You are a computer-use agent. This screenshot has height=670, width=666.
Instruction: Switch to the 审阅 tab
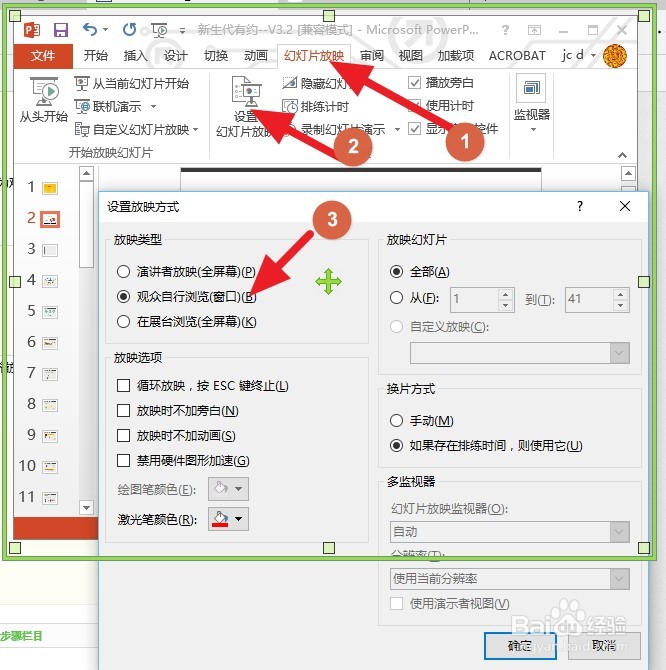(x=372, y=56)
